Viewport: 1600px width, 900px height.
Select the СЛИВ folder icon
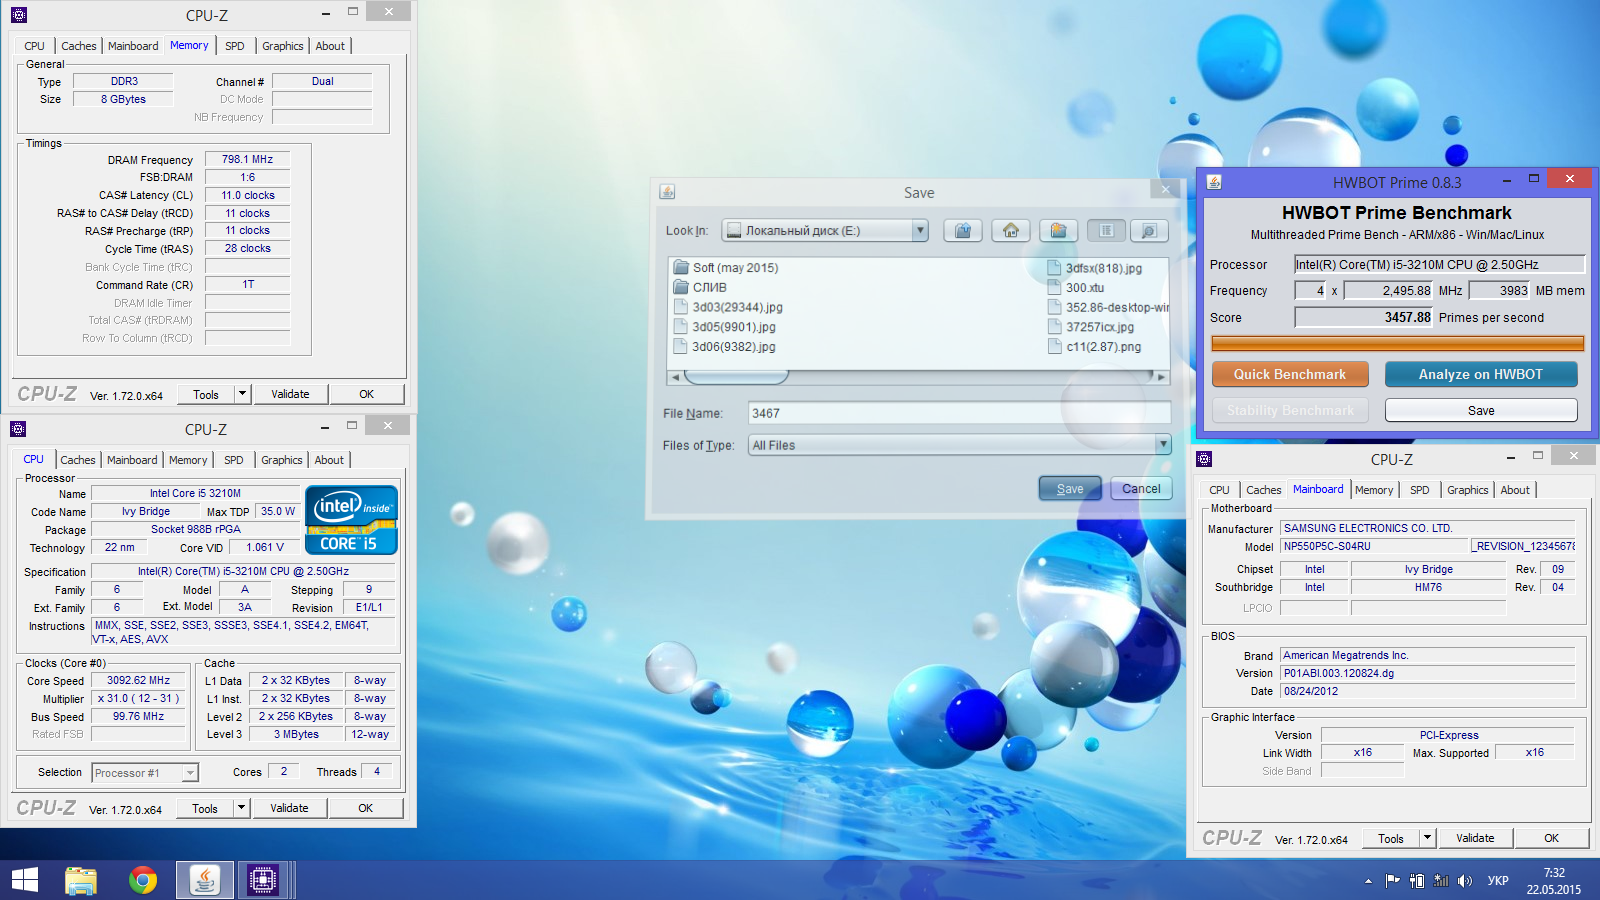pyautogui.click(x=681, y=287)
